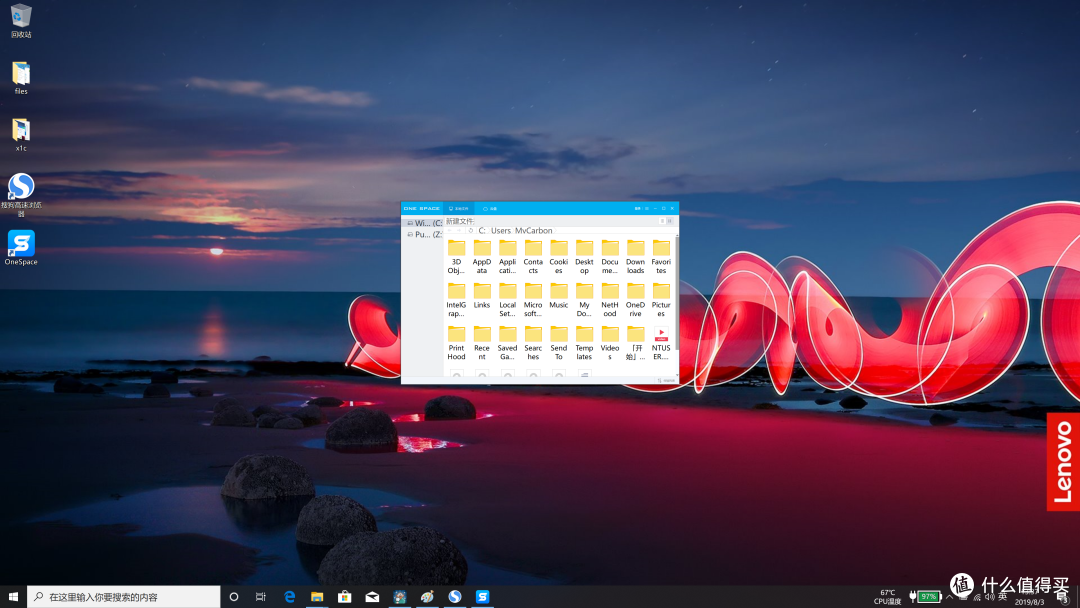This screenshot has width=1080, height=608.
Task: Select the OneSpace desktop shortcut
Action: [21, 248]
